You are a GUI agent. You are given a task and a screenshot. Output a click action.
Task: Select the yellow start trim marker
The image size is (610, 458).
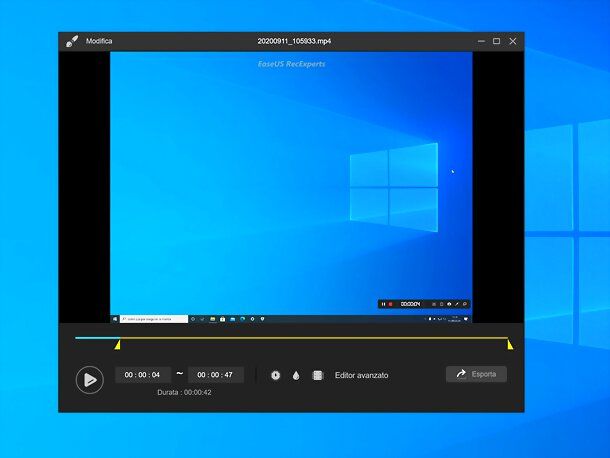pos(117,345)
